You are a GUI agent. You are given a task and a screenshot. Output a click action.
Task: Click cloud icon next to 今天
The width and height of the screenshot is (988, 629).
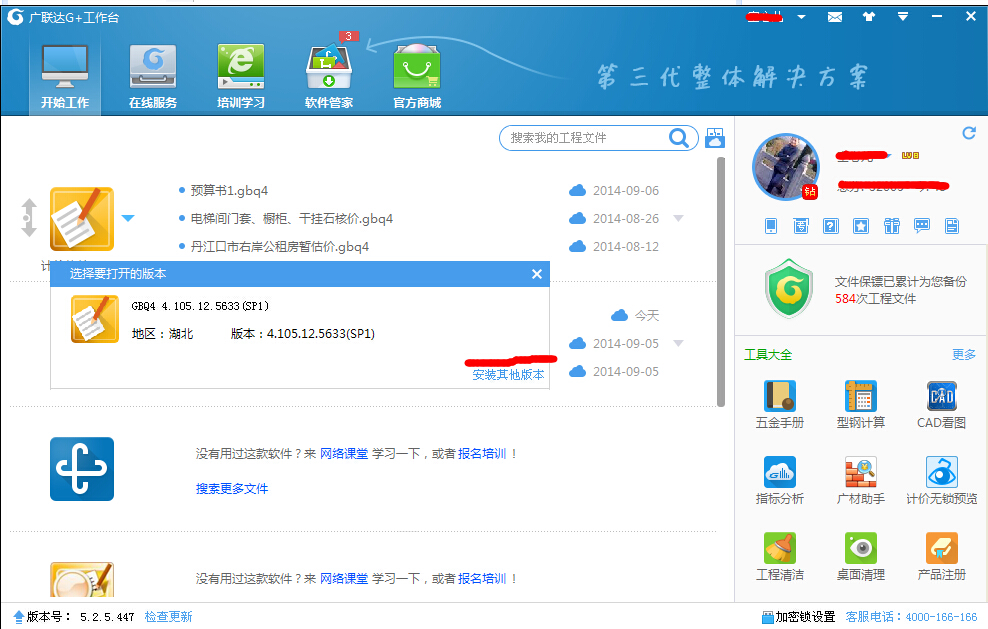tap(619, 315)
